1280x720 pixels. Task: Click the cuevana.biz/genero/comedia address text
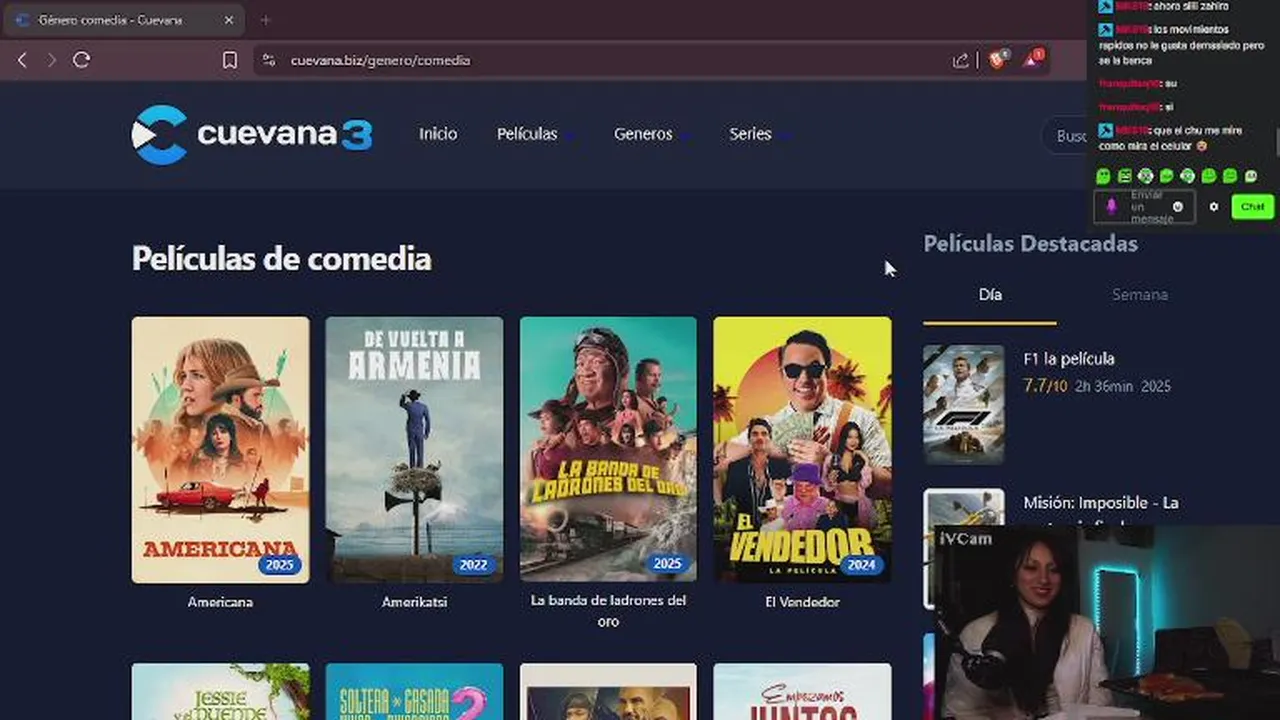click(x=380, y=60)
